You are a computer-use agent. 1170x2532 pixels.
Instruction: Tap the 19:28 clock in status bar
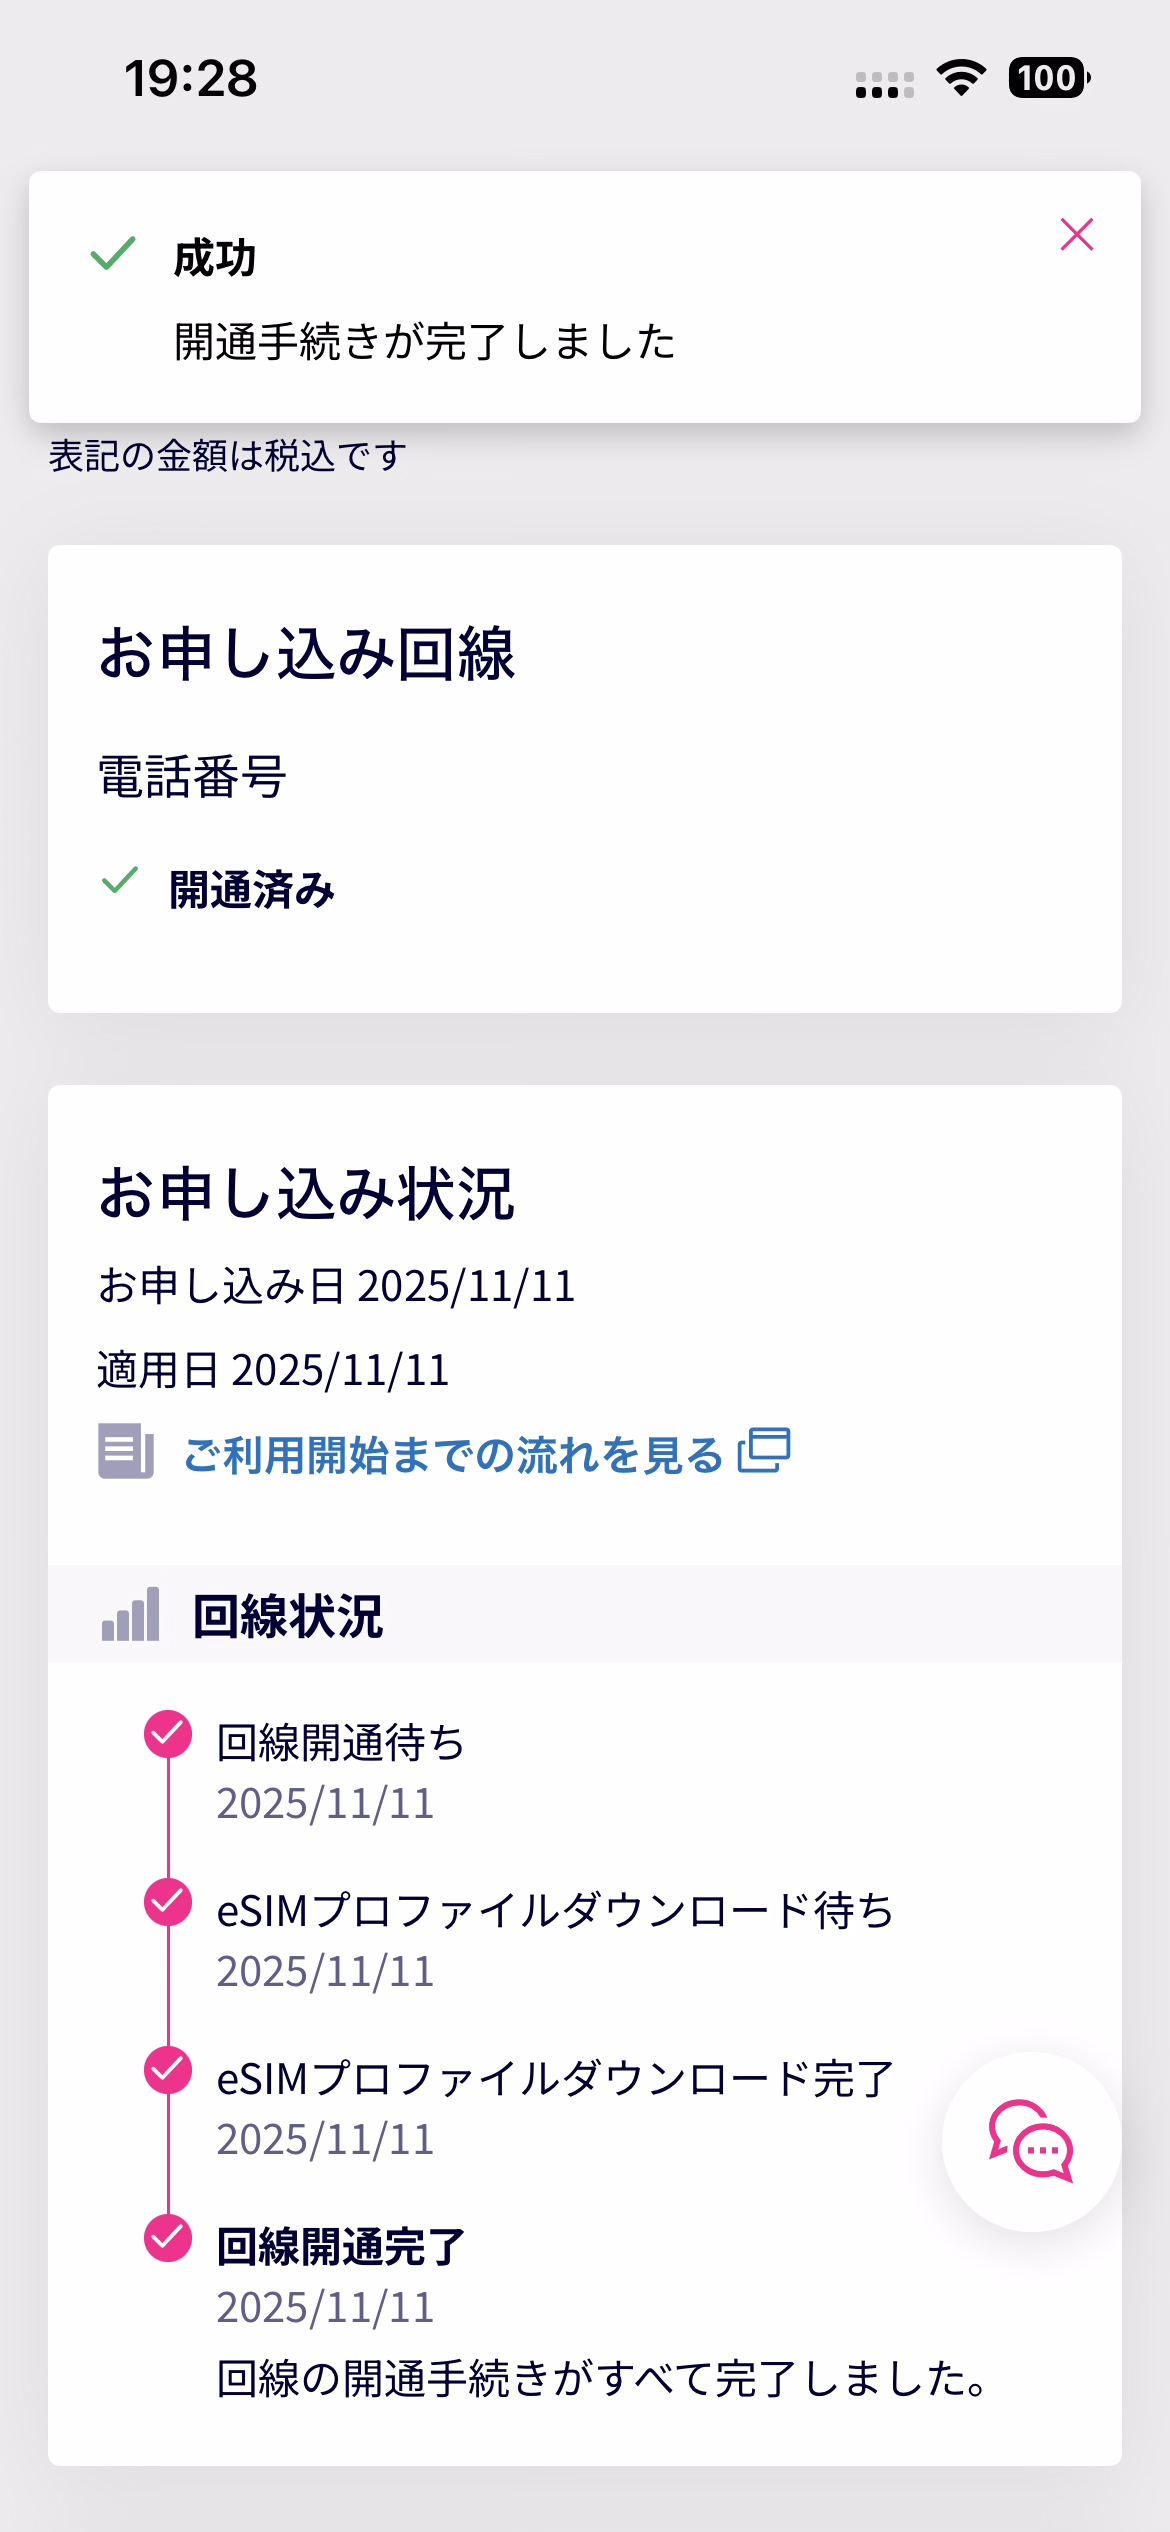pos(191,78)
